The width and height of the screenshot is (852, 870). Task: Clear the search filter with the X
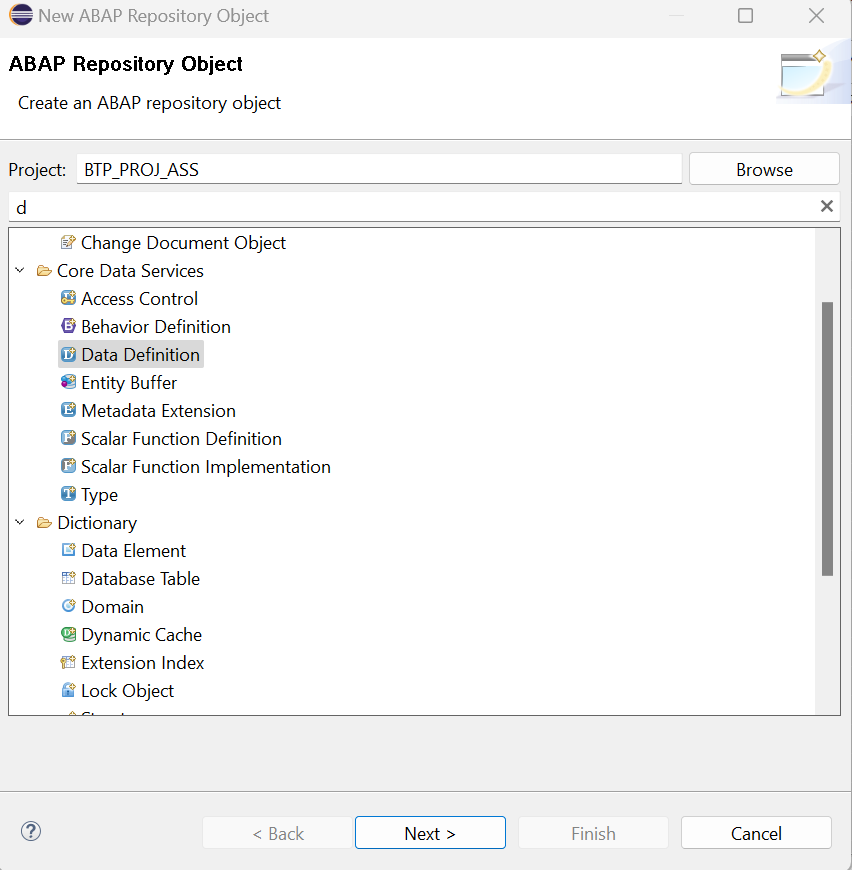tap(827, 206)
